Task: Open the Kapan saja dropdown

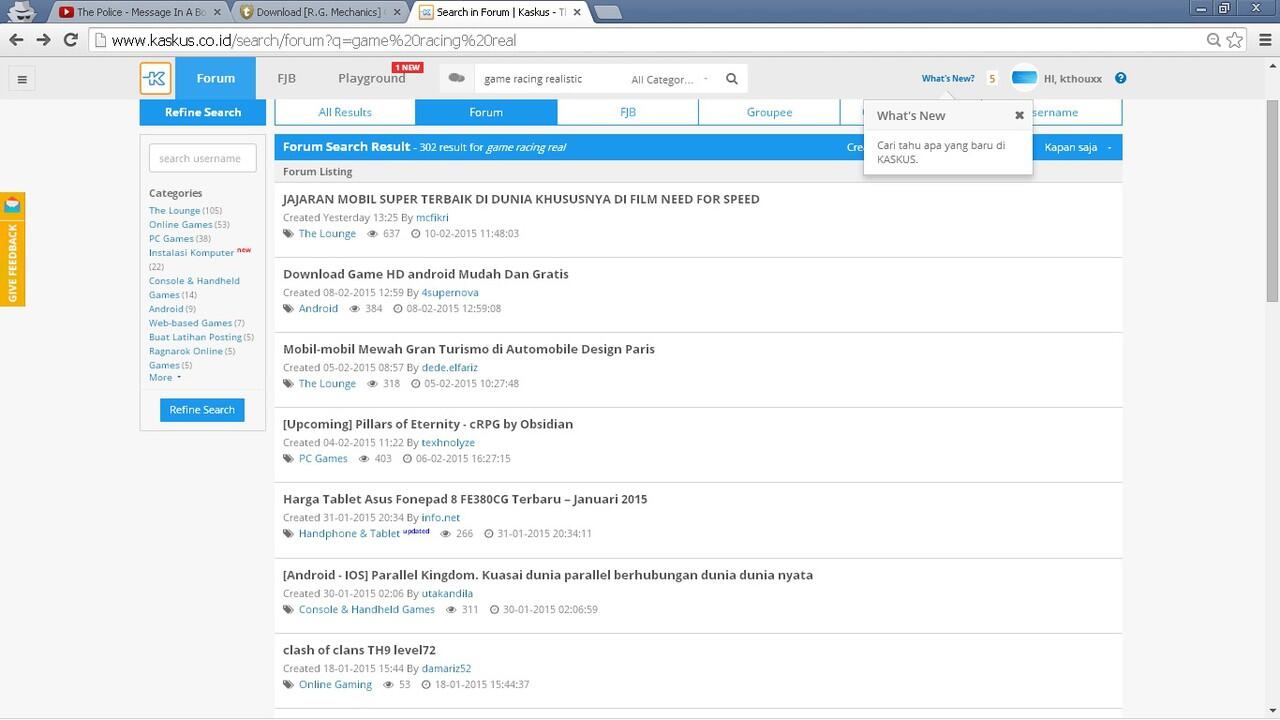Action: tap(1078, 147)
